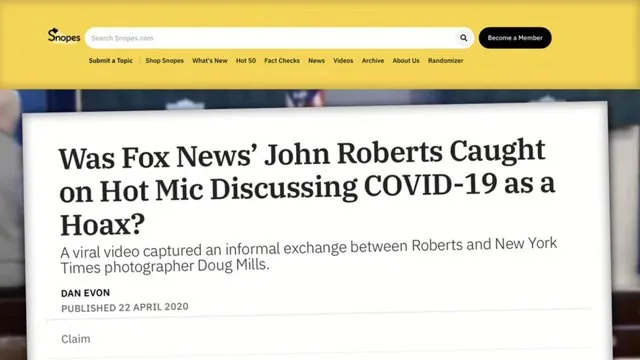640x360 pixels.
Task: Click the Become a Member button
Action: (515, 38)
